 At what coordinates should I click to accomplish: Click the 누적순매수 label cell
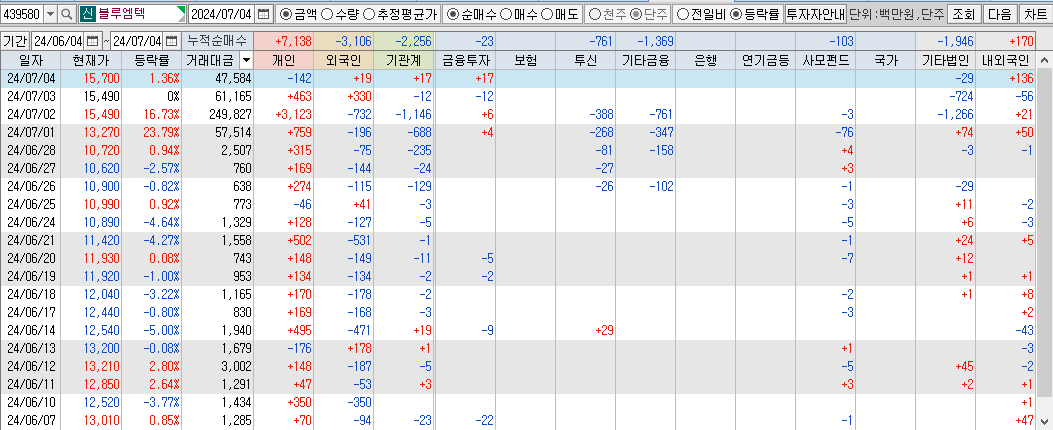pos(218,40)
